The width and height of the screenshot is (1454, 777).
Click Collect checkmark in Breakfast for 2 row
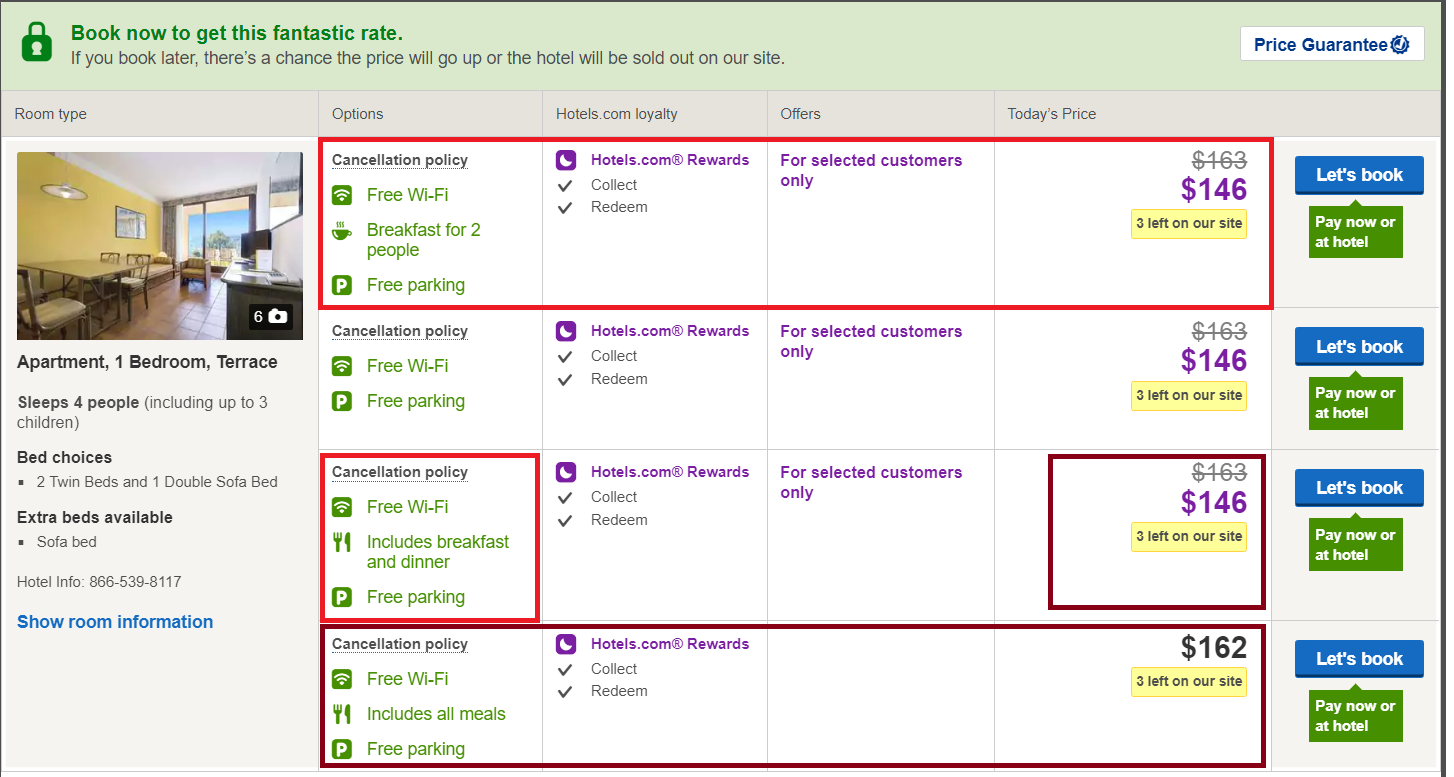[x=565, y=185]
